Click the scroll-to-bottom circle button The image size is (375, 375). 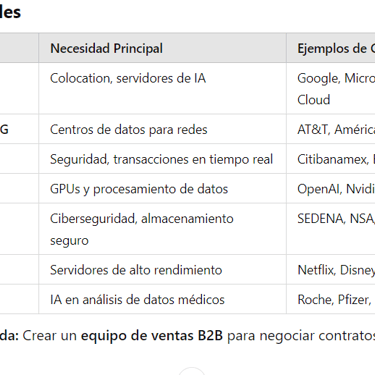click(192, 371)
